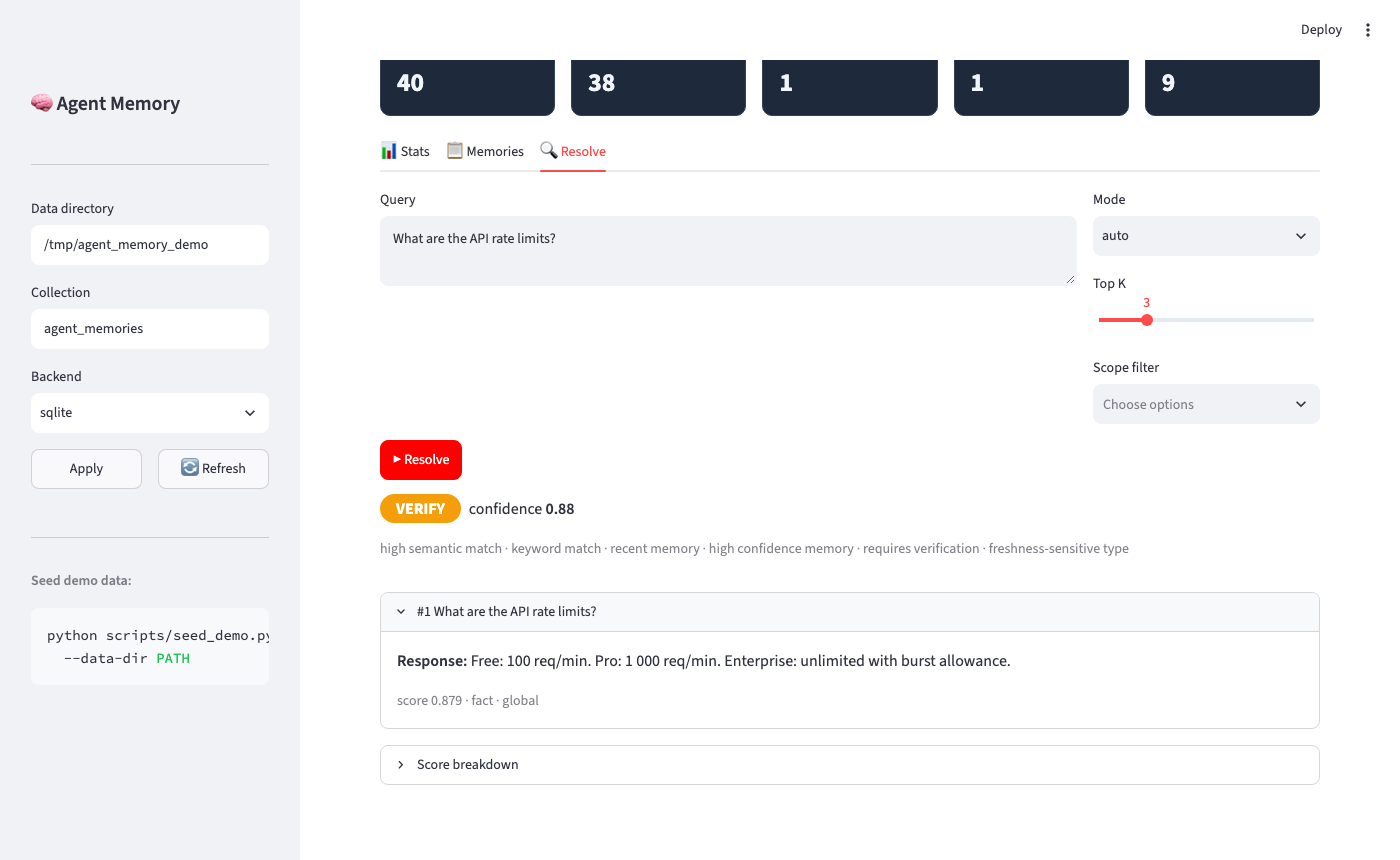
Task: Click the Collection input field
Action: point(150,328)
